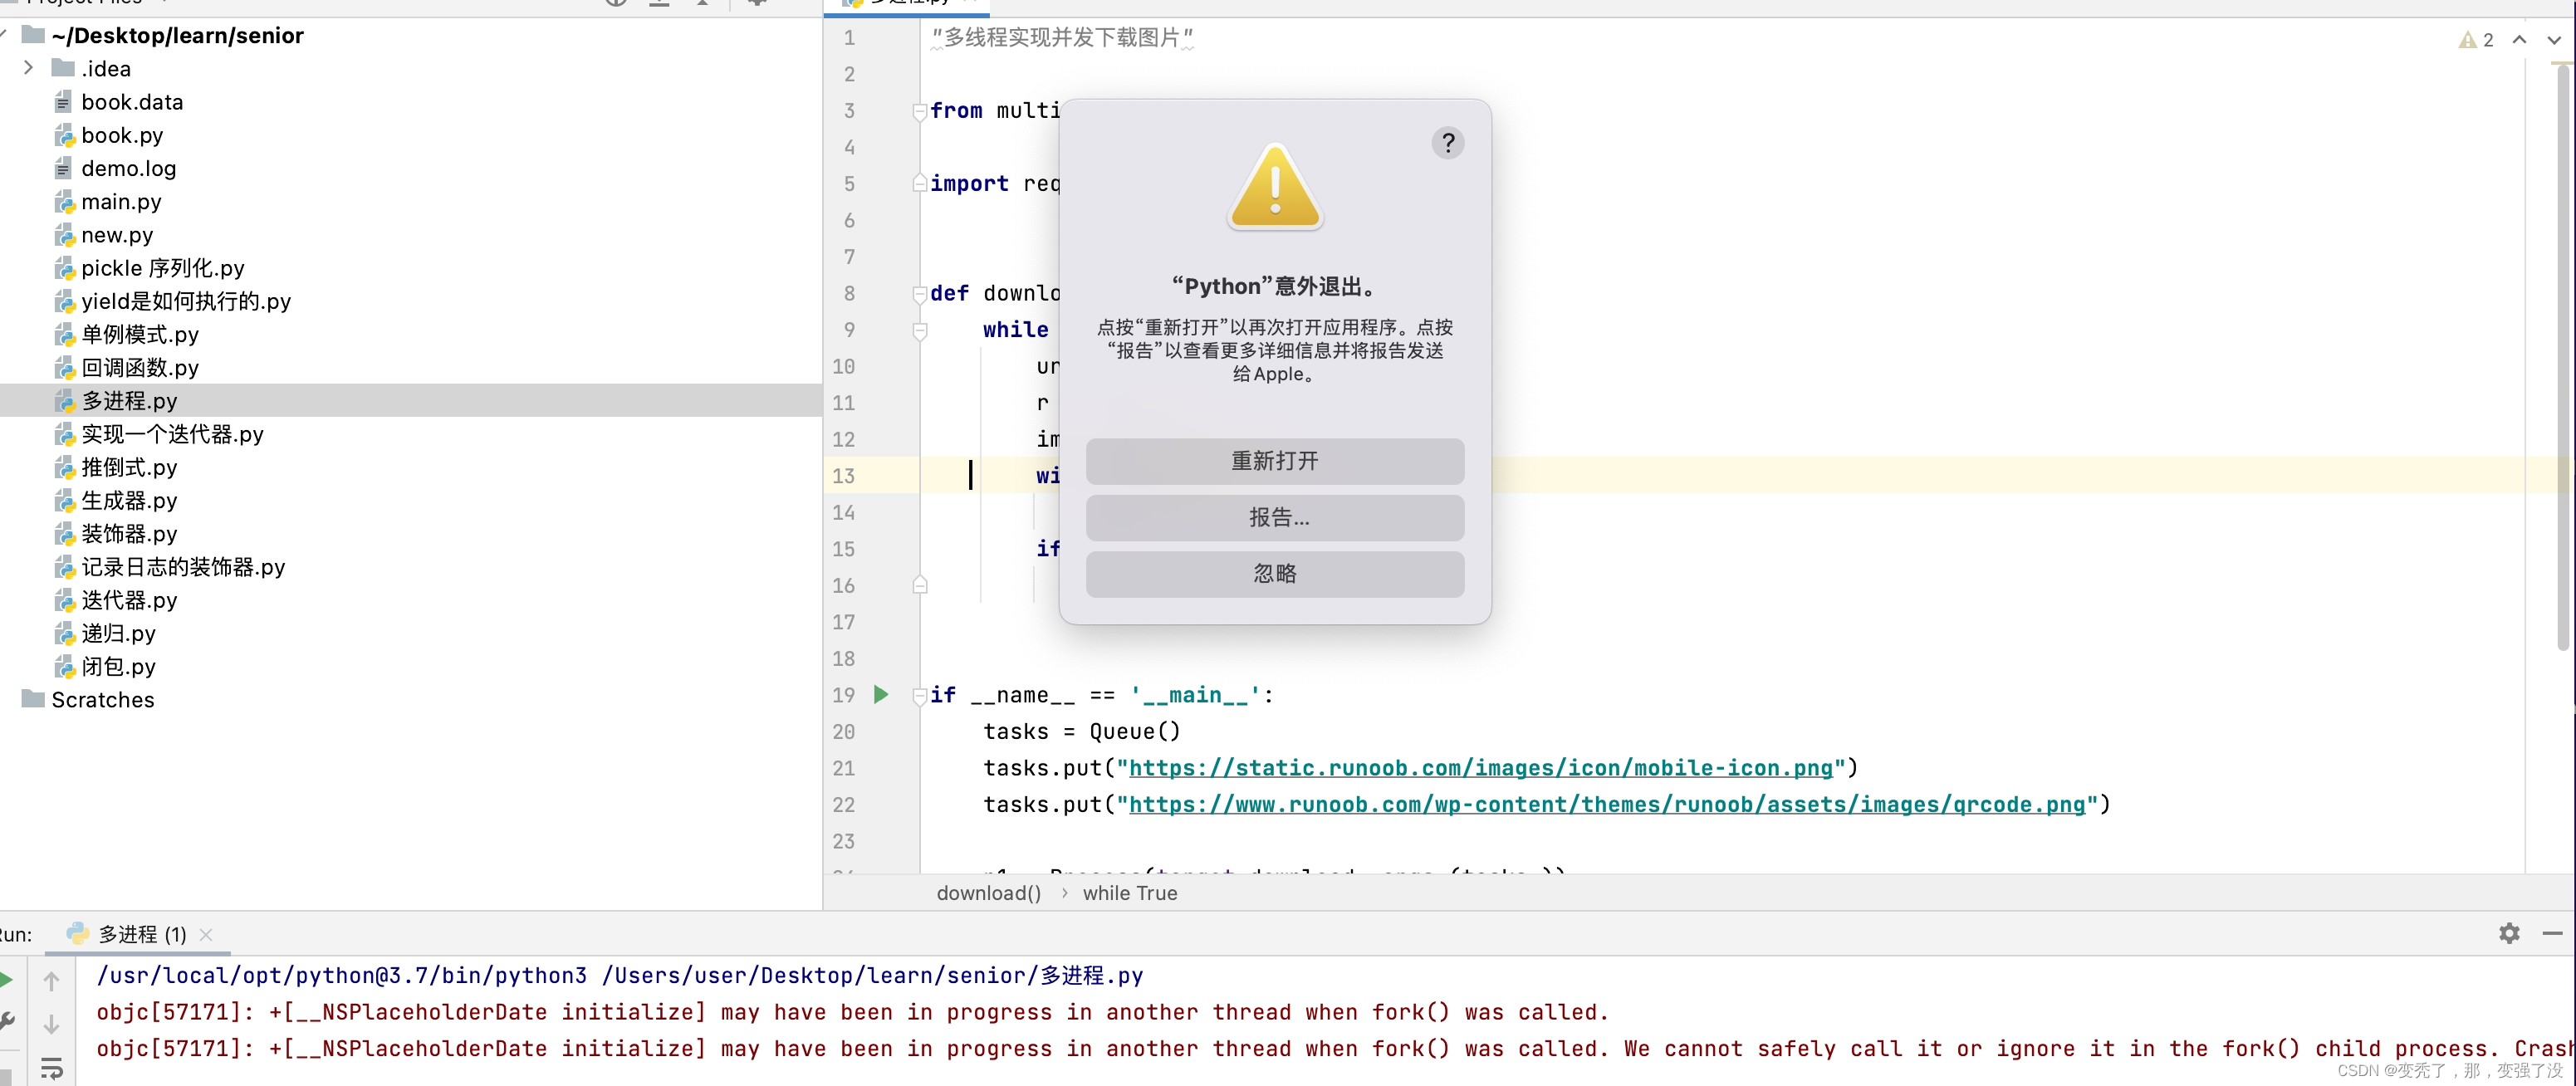The height and width of the screenshot is (1086, 2576).
Task: Open main.py file
Action: click(121, 201)
